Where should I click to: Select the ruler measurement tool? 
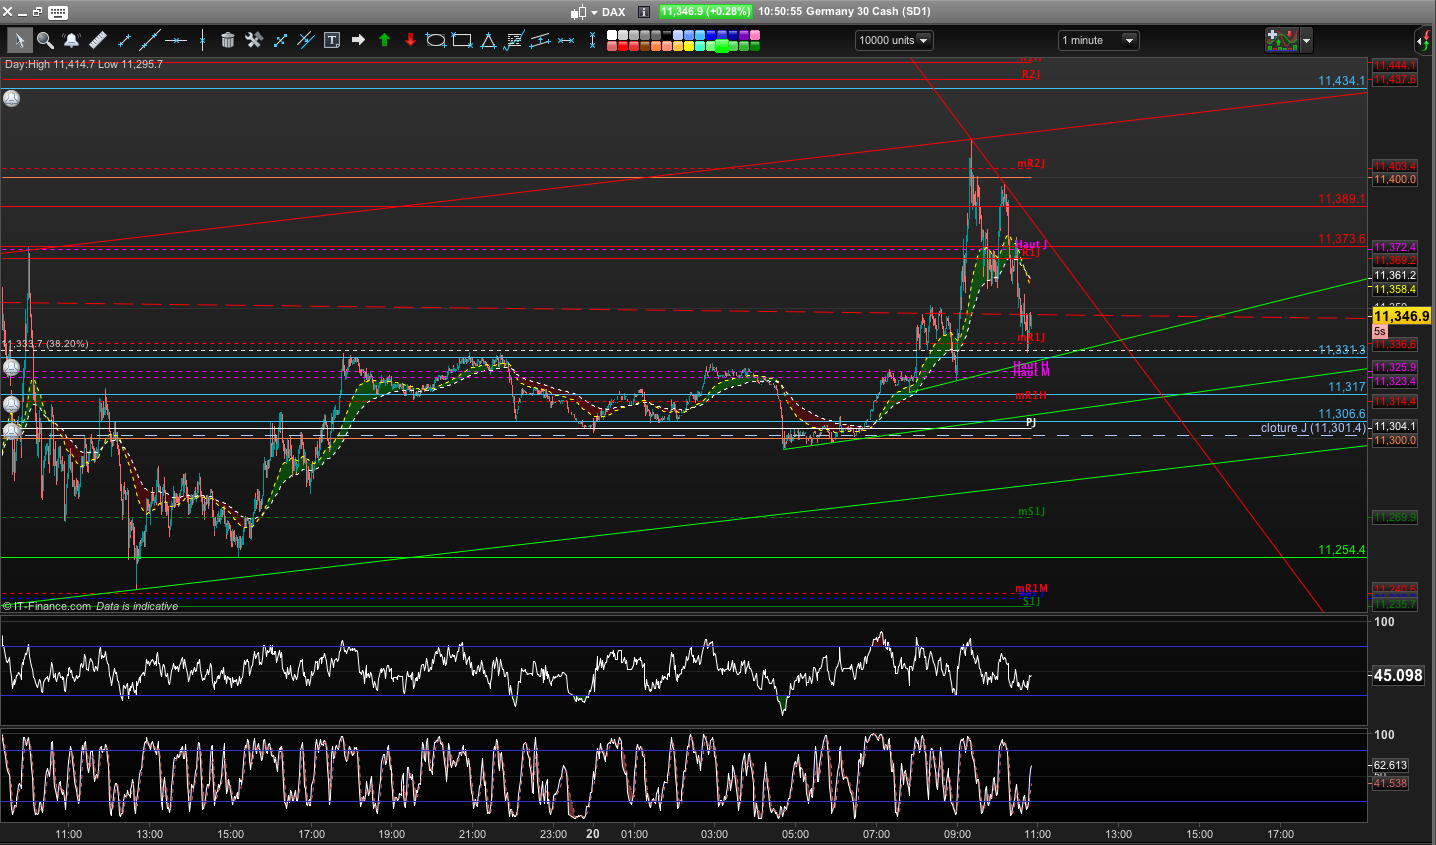tap(97, 40)
